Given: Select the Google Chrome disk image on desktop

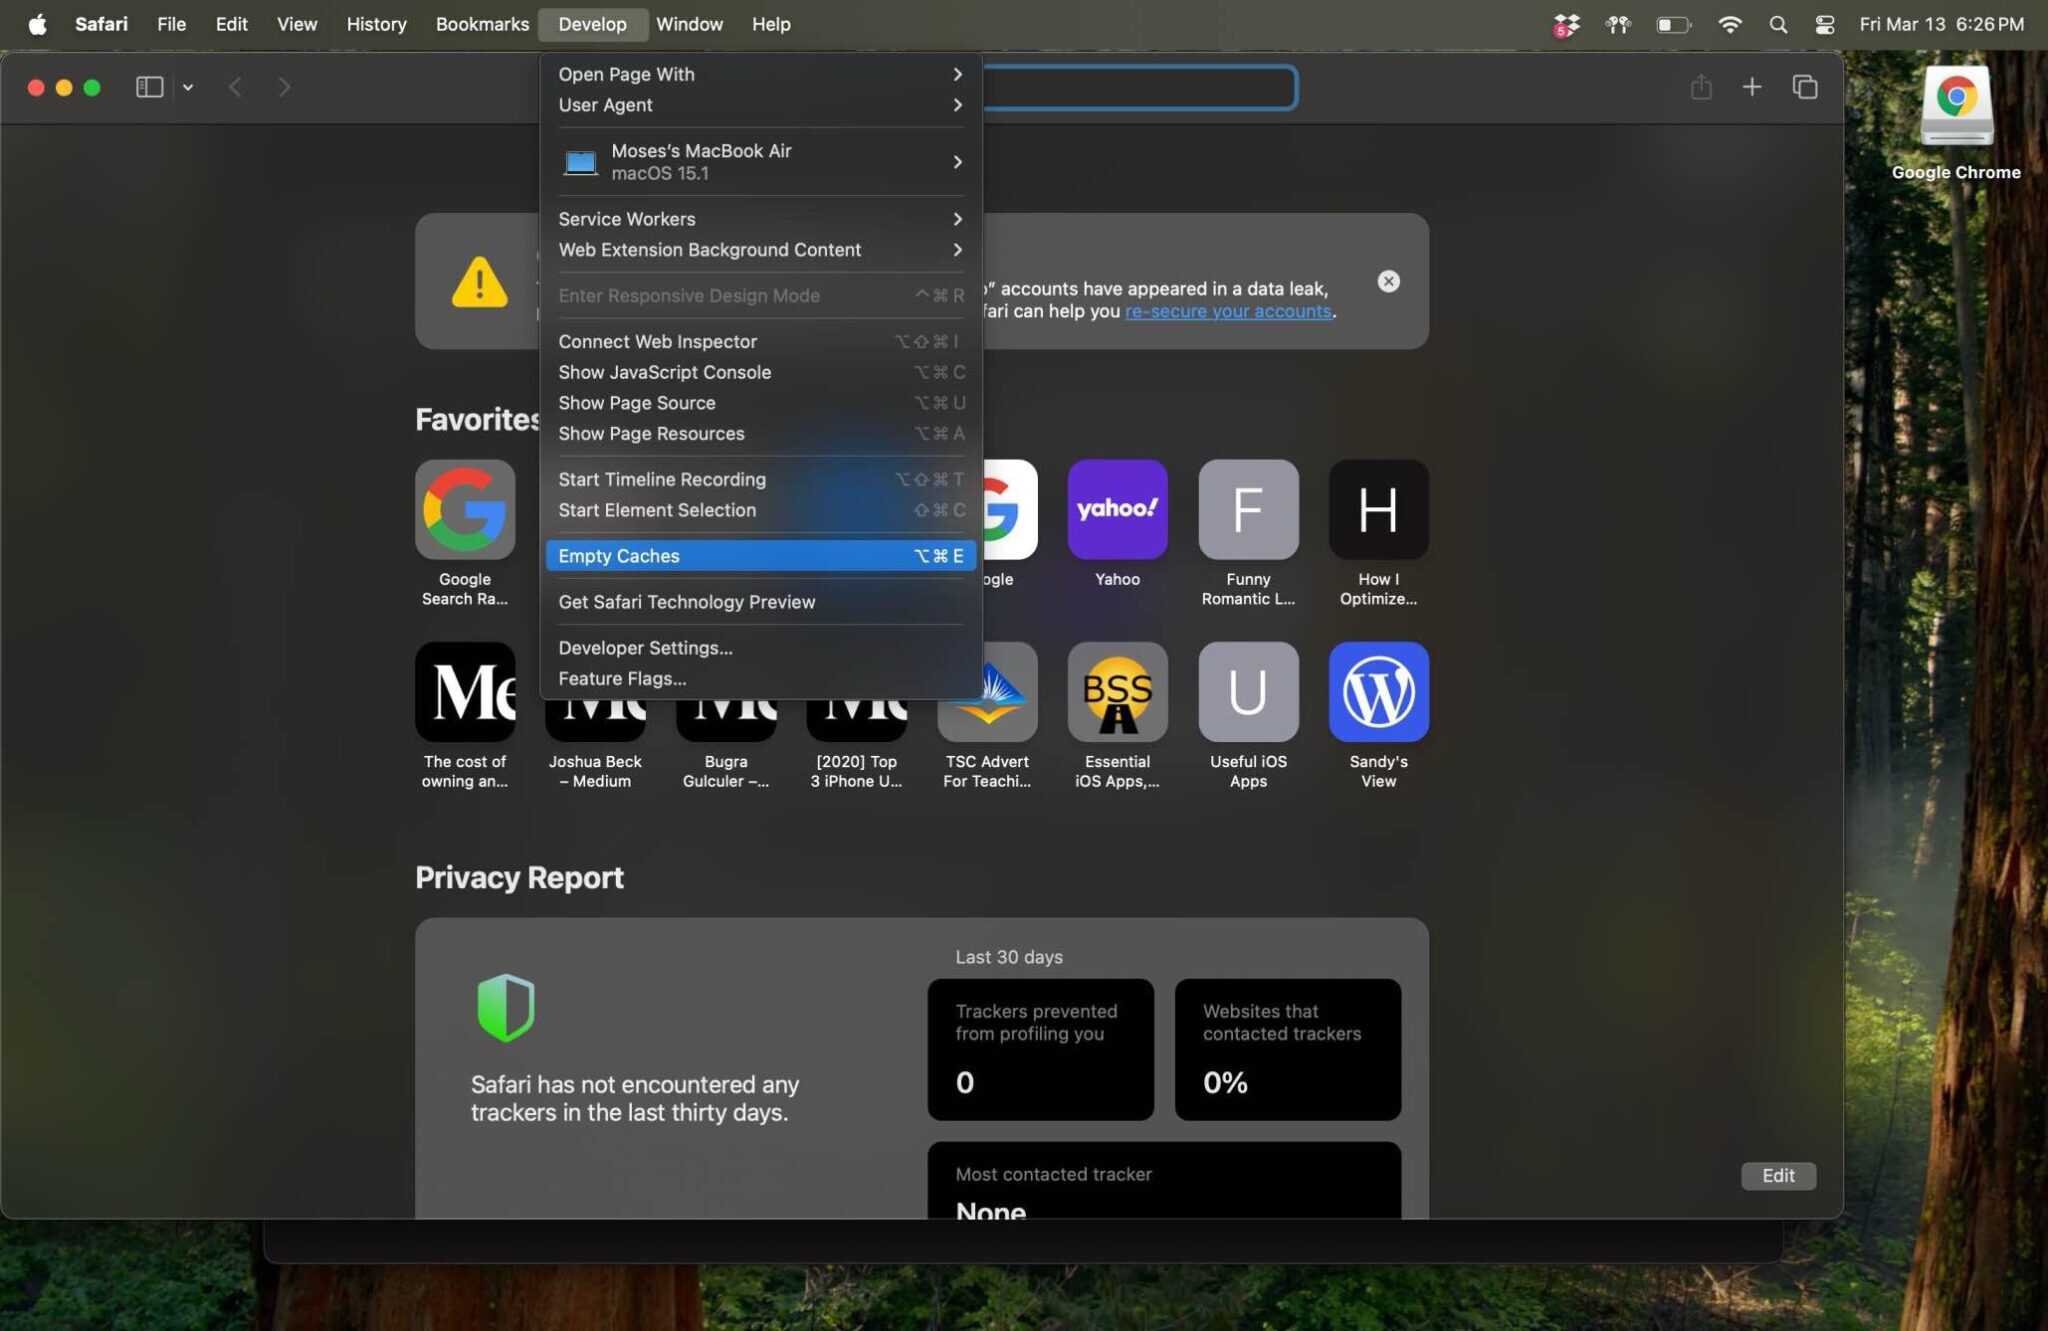Looking at the screenshot, I should (1956, 106).
